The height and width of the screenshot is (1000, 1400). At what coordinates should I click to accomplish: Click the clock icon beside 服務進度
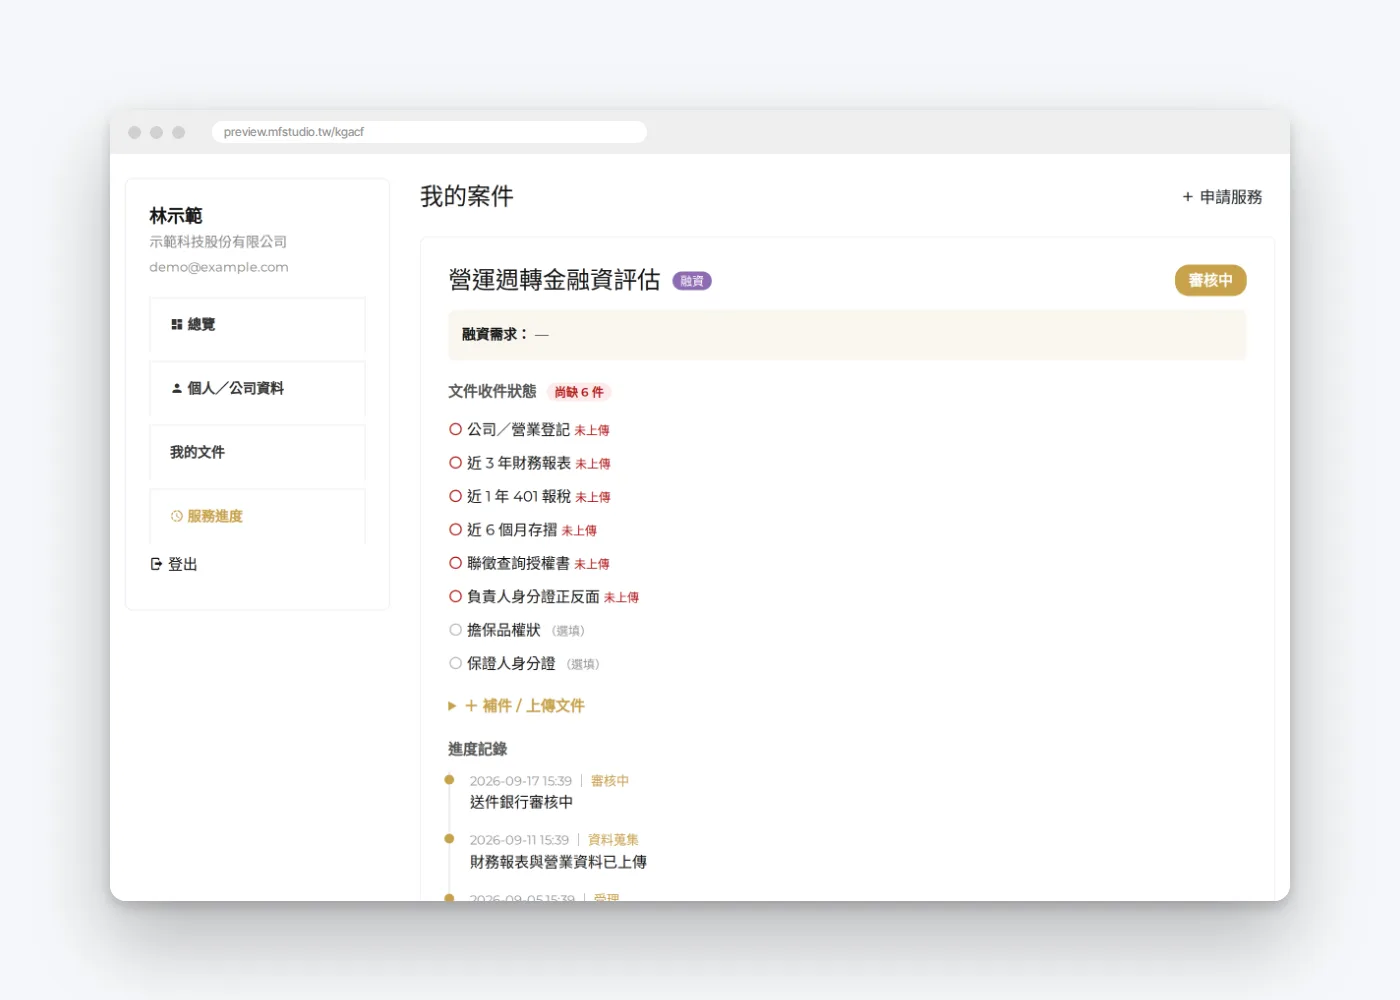point(177,516)
